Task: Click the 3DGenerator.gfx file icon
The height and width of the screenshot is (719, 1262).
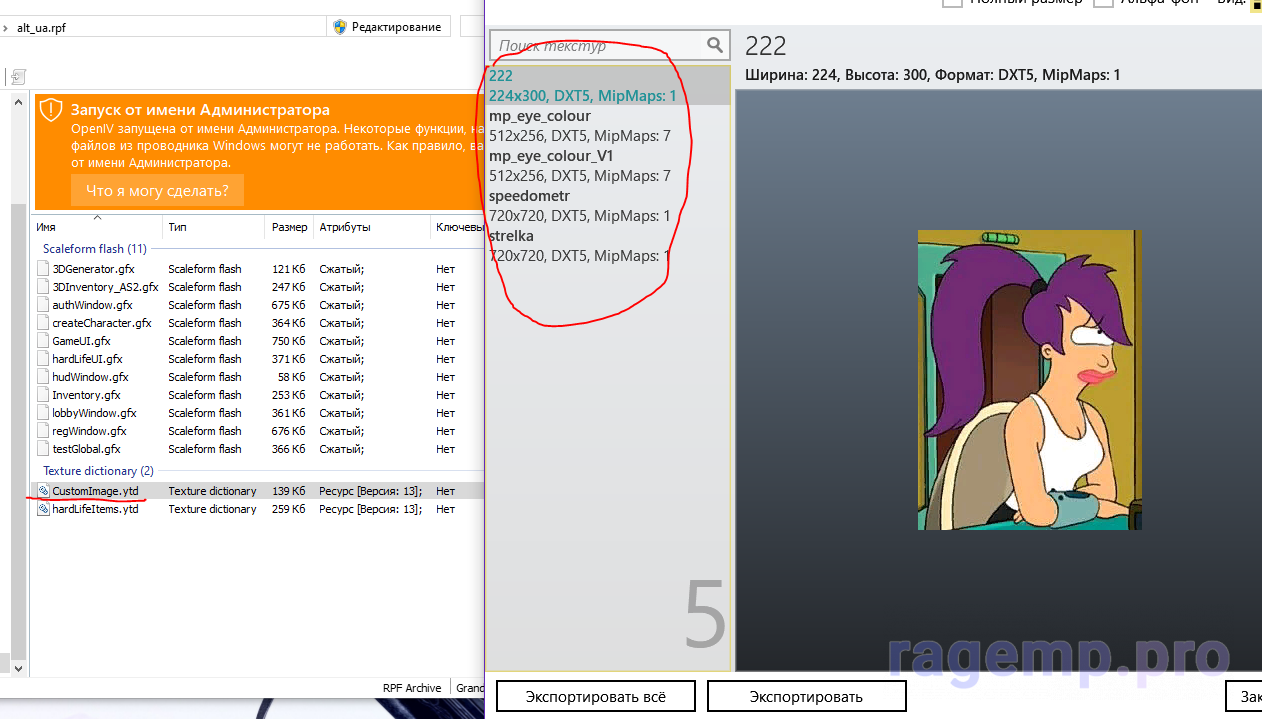Action: [43, 269]
